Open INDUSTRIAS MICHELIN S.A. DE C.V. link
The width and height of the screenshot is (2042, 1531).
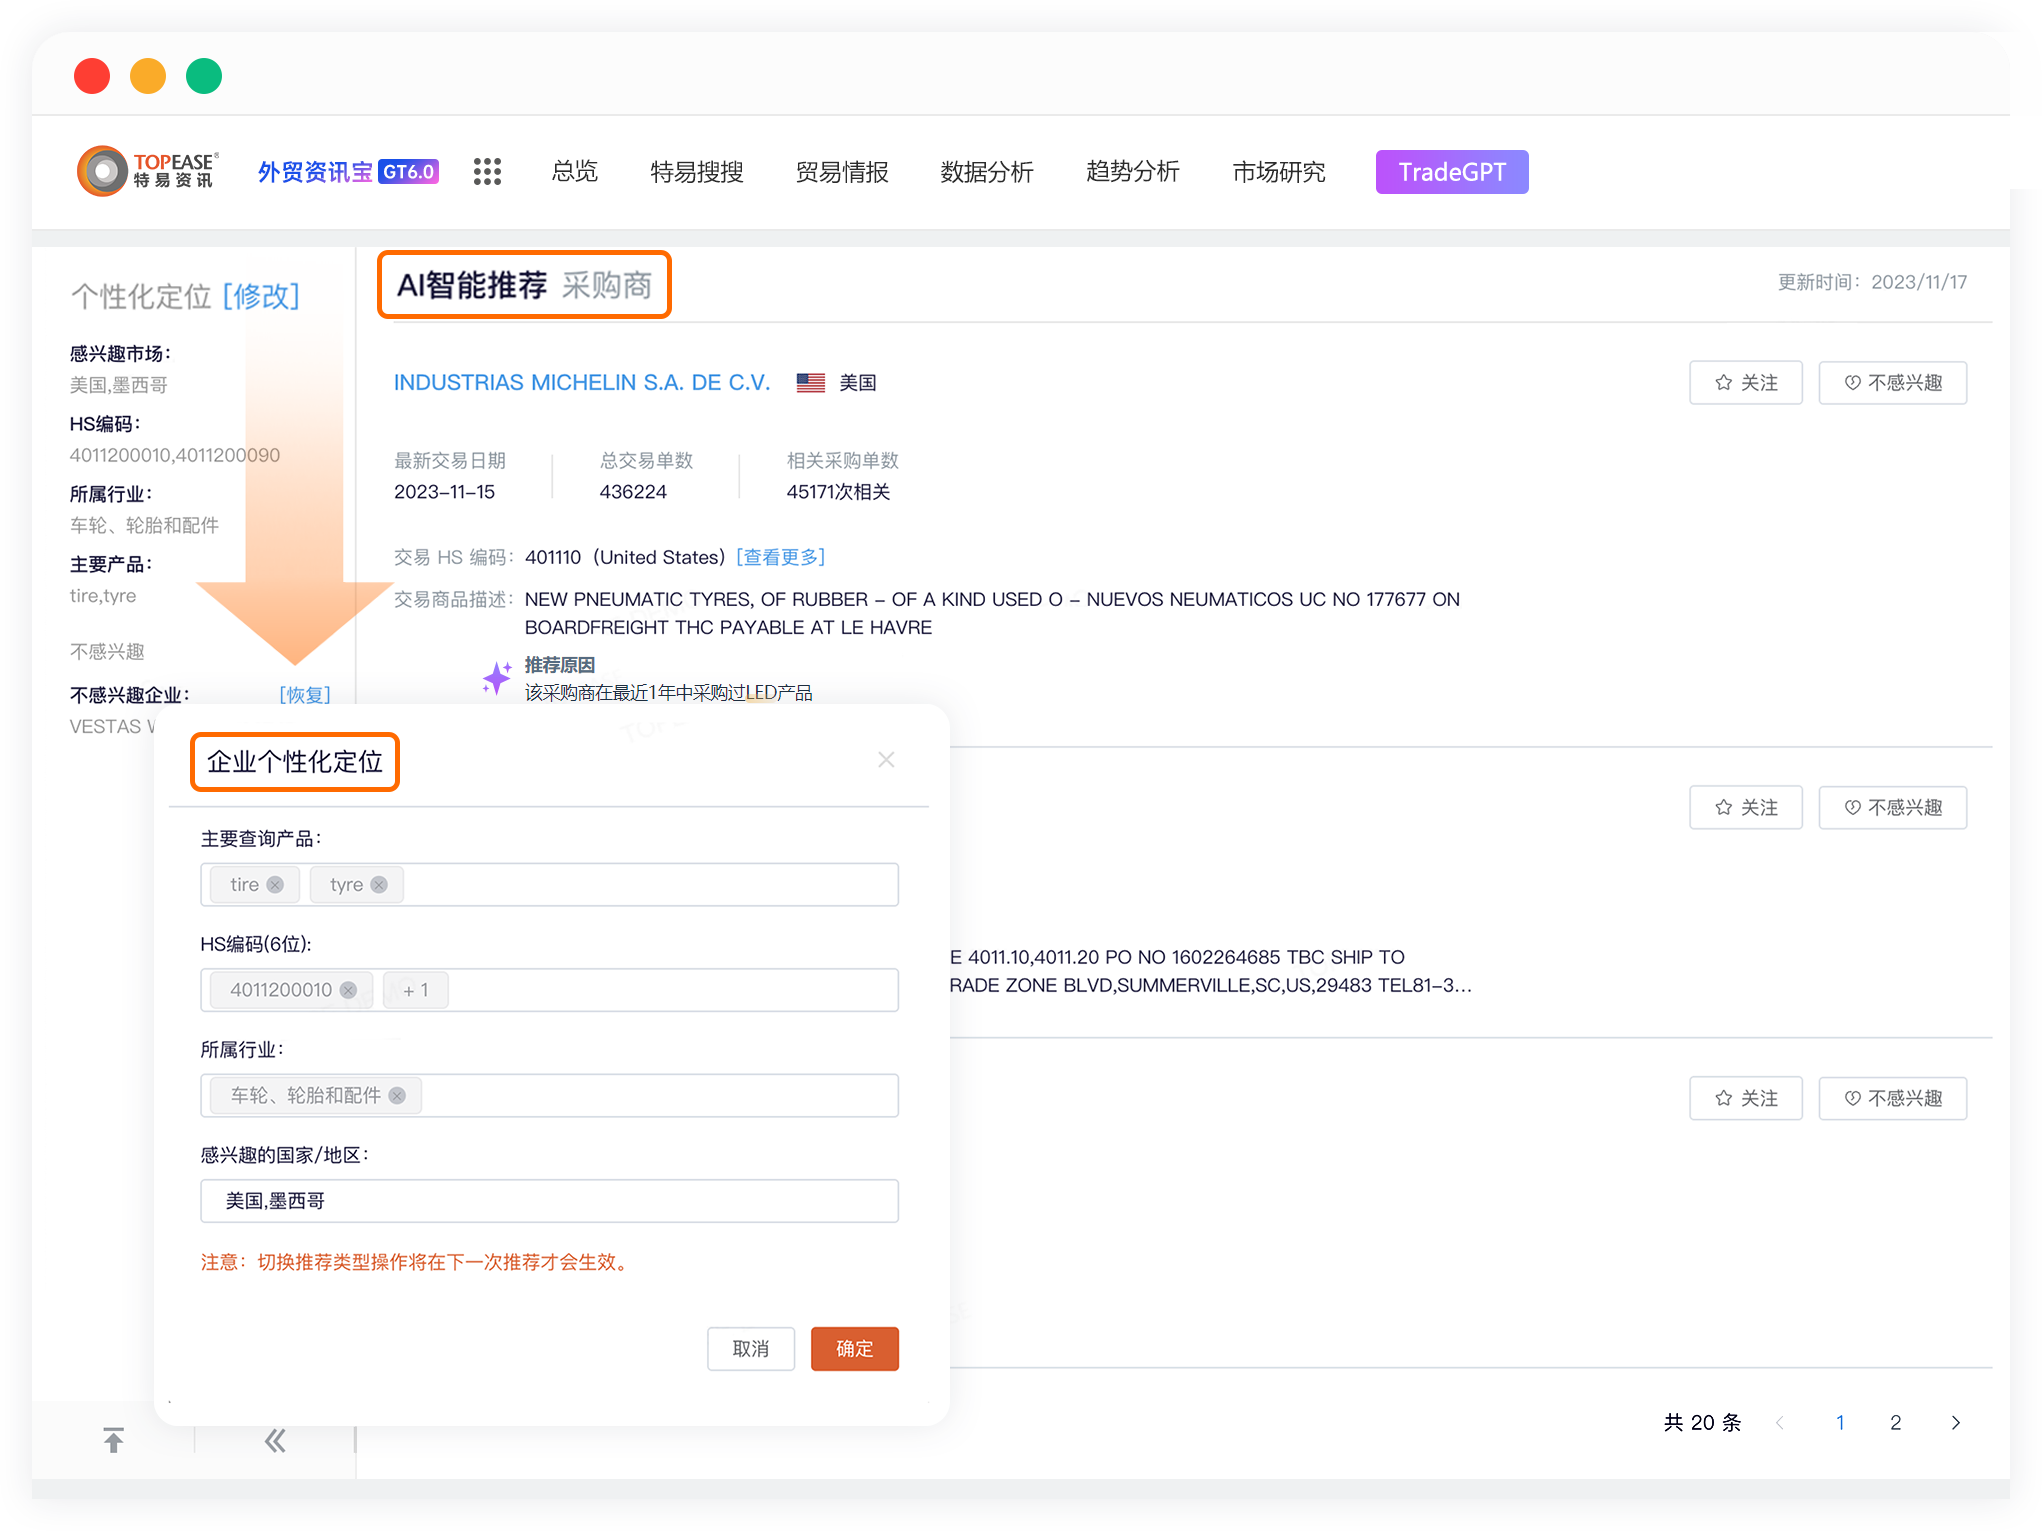[582, 383]
